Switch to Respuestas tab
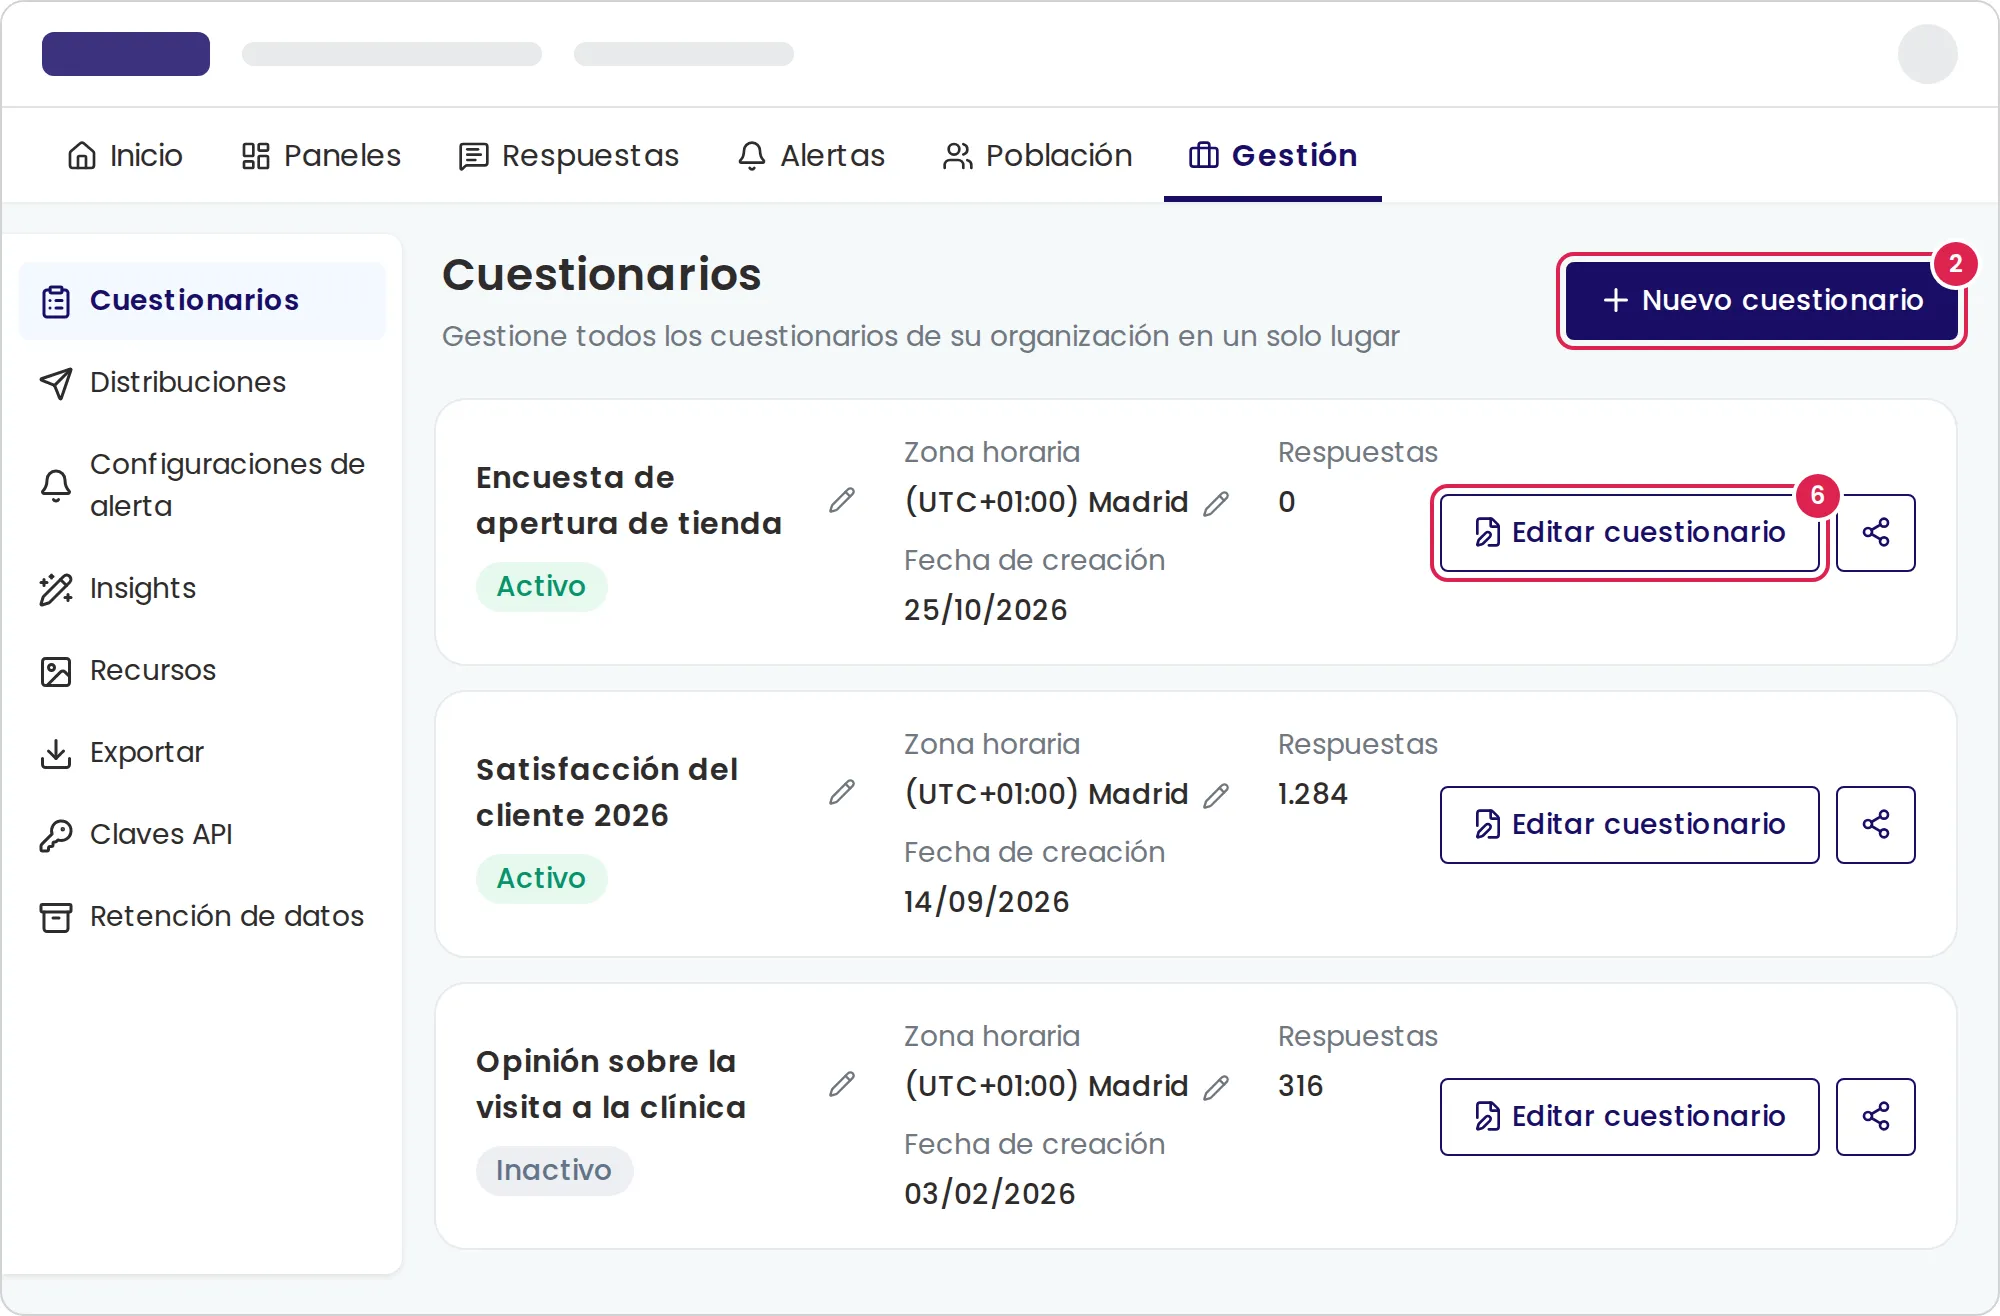The image size is (2000, 1316). point(568,155)
